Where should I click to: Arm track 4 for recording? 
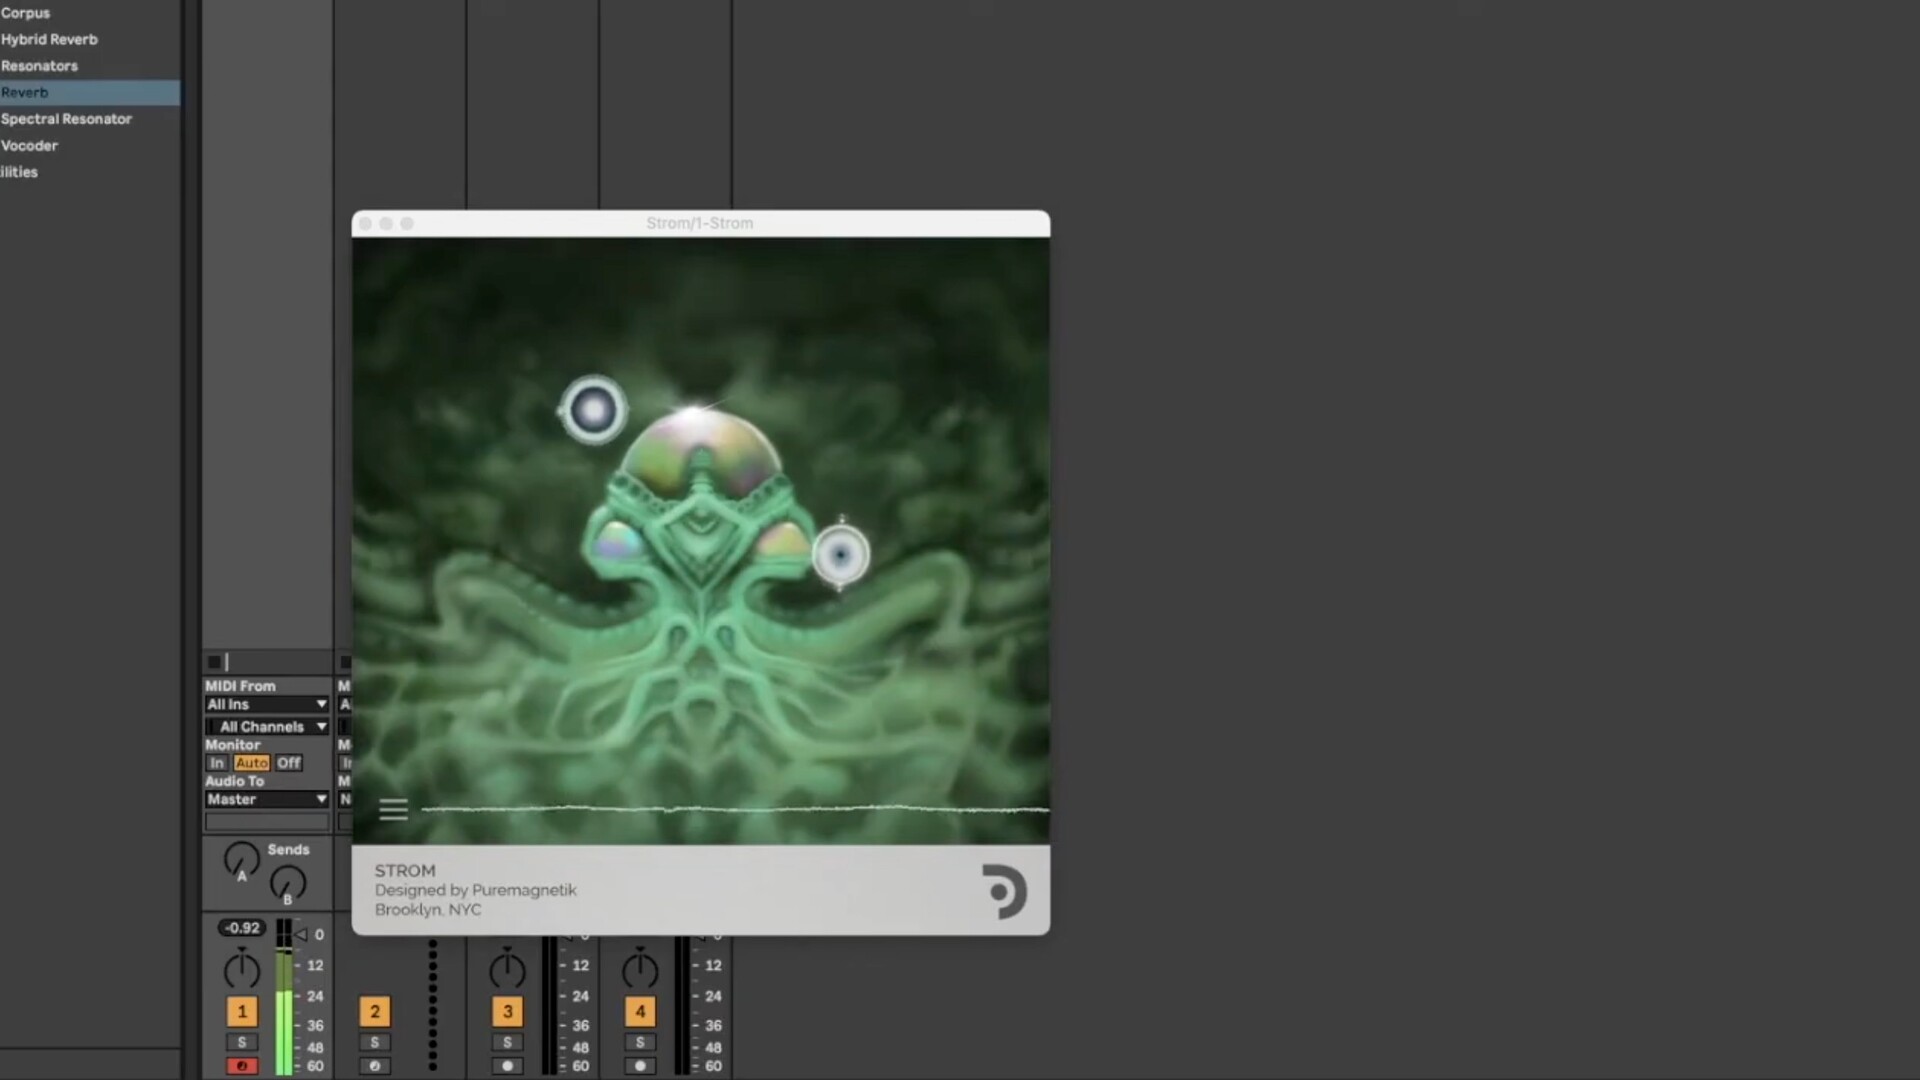pos(640,1066)
